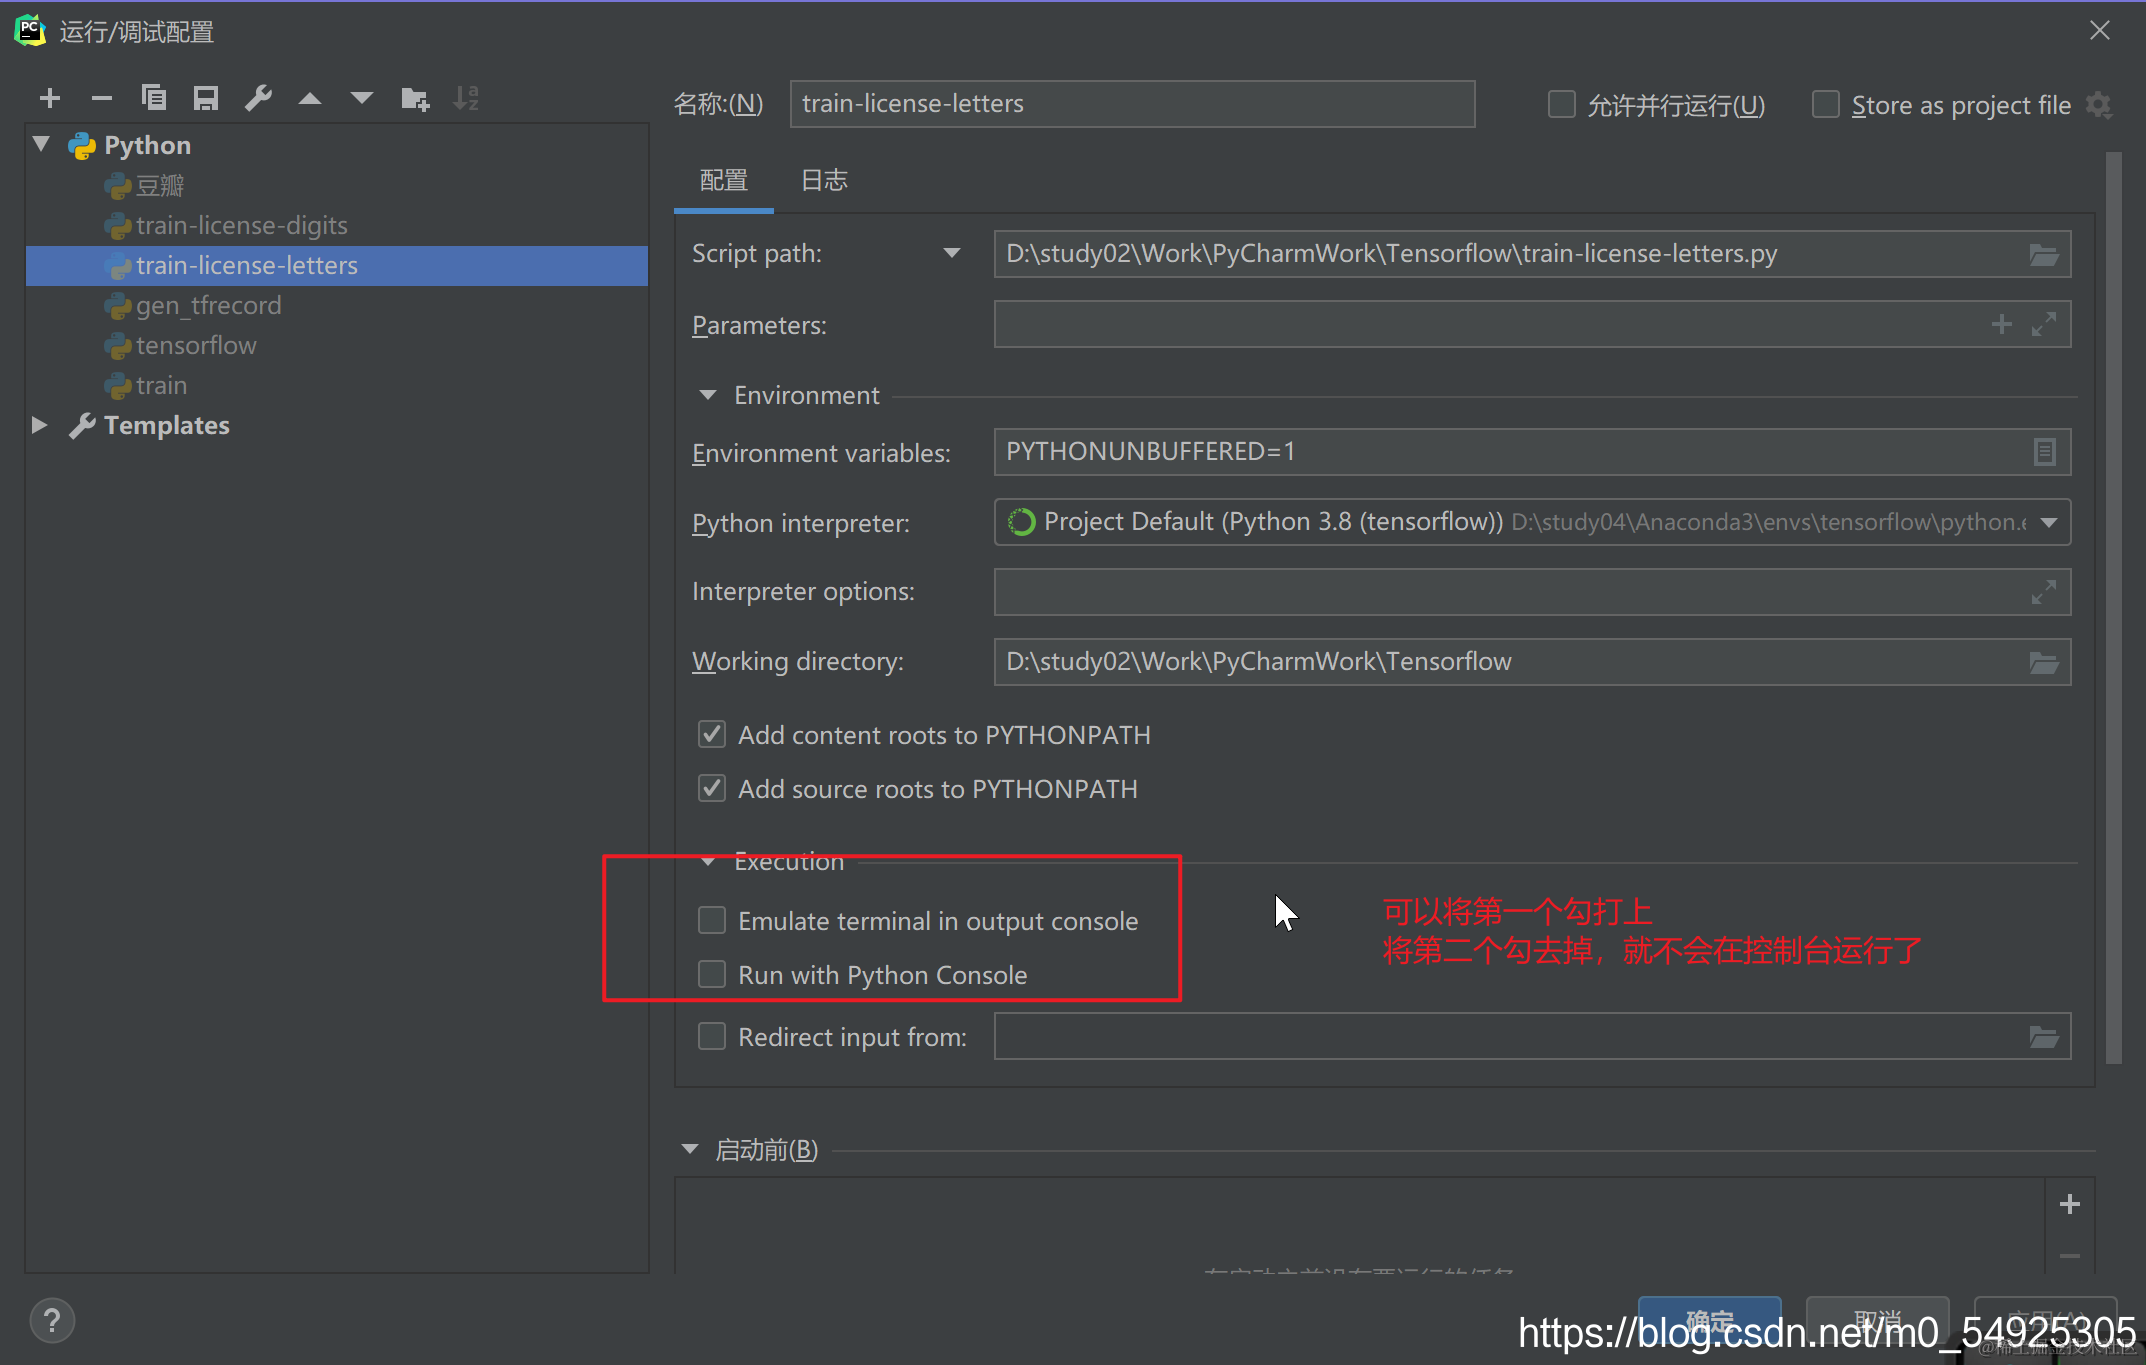
Task: Click the add new configuration plus icon
Action: click(50, 98)
